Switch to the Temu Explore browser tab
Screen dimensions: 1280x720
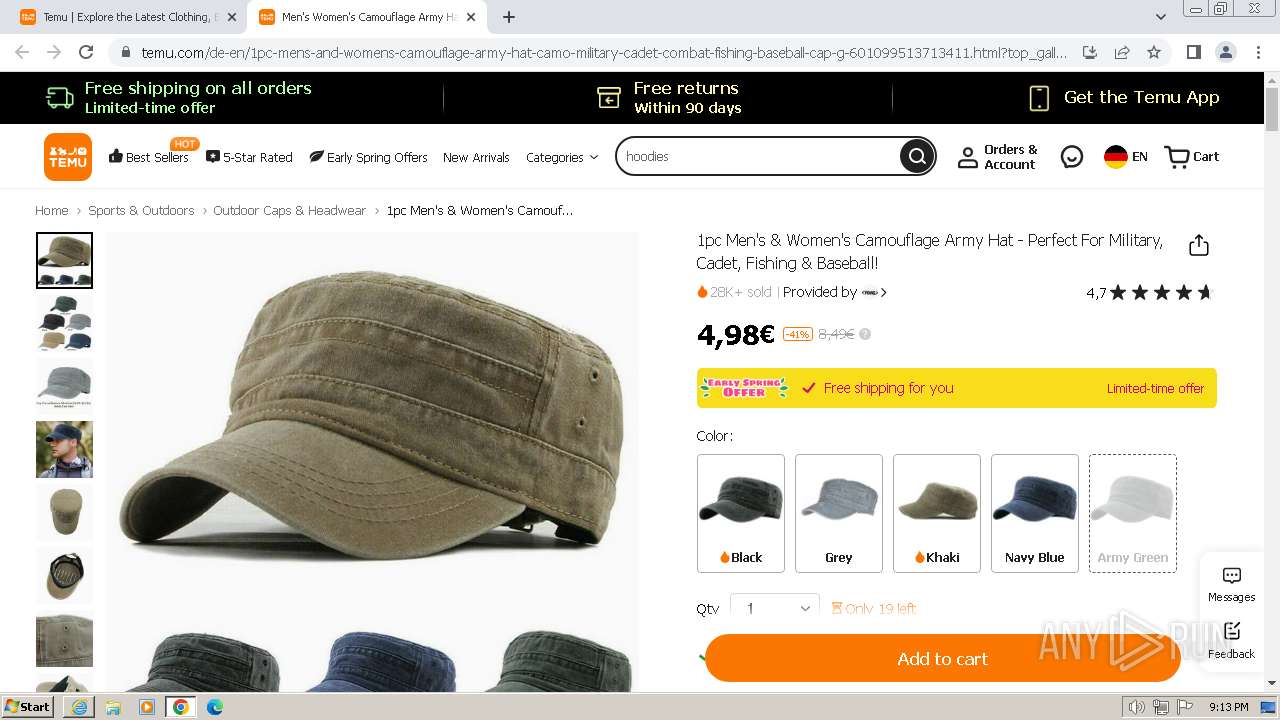pyautogui.click(x=128, y=17)
